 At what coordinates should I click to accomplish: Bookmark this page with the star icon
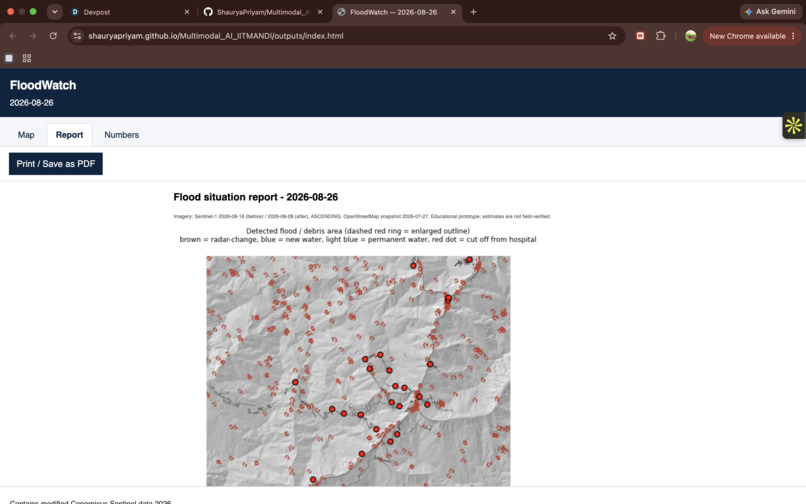[612, 36]
